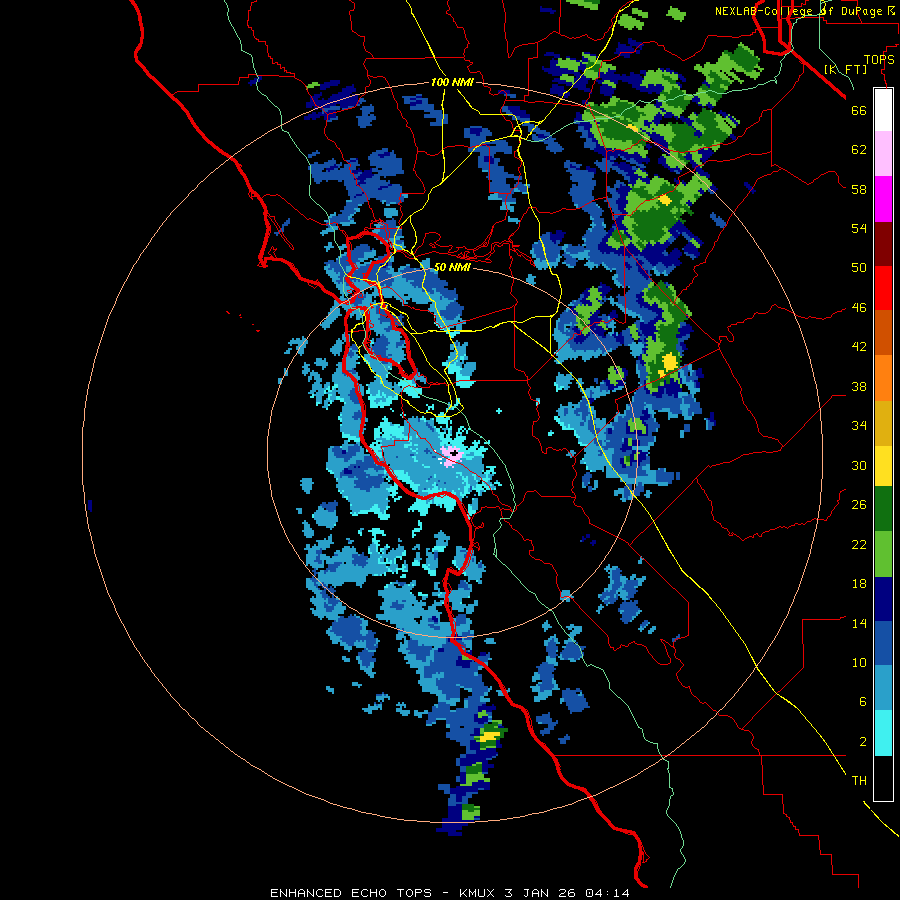Click the light green legend swatch

883,554
